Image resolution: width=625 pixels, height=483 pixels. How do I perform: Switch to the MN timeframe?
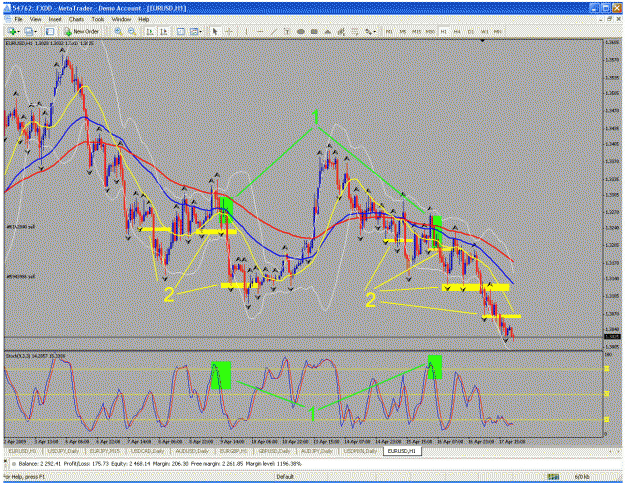click(497, 31)
